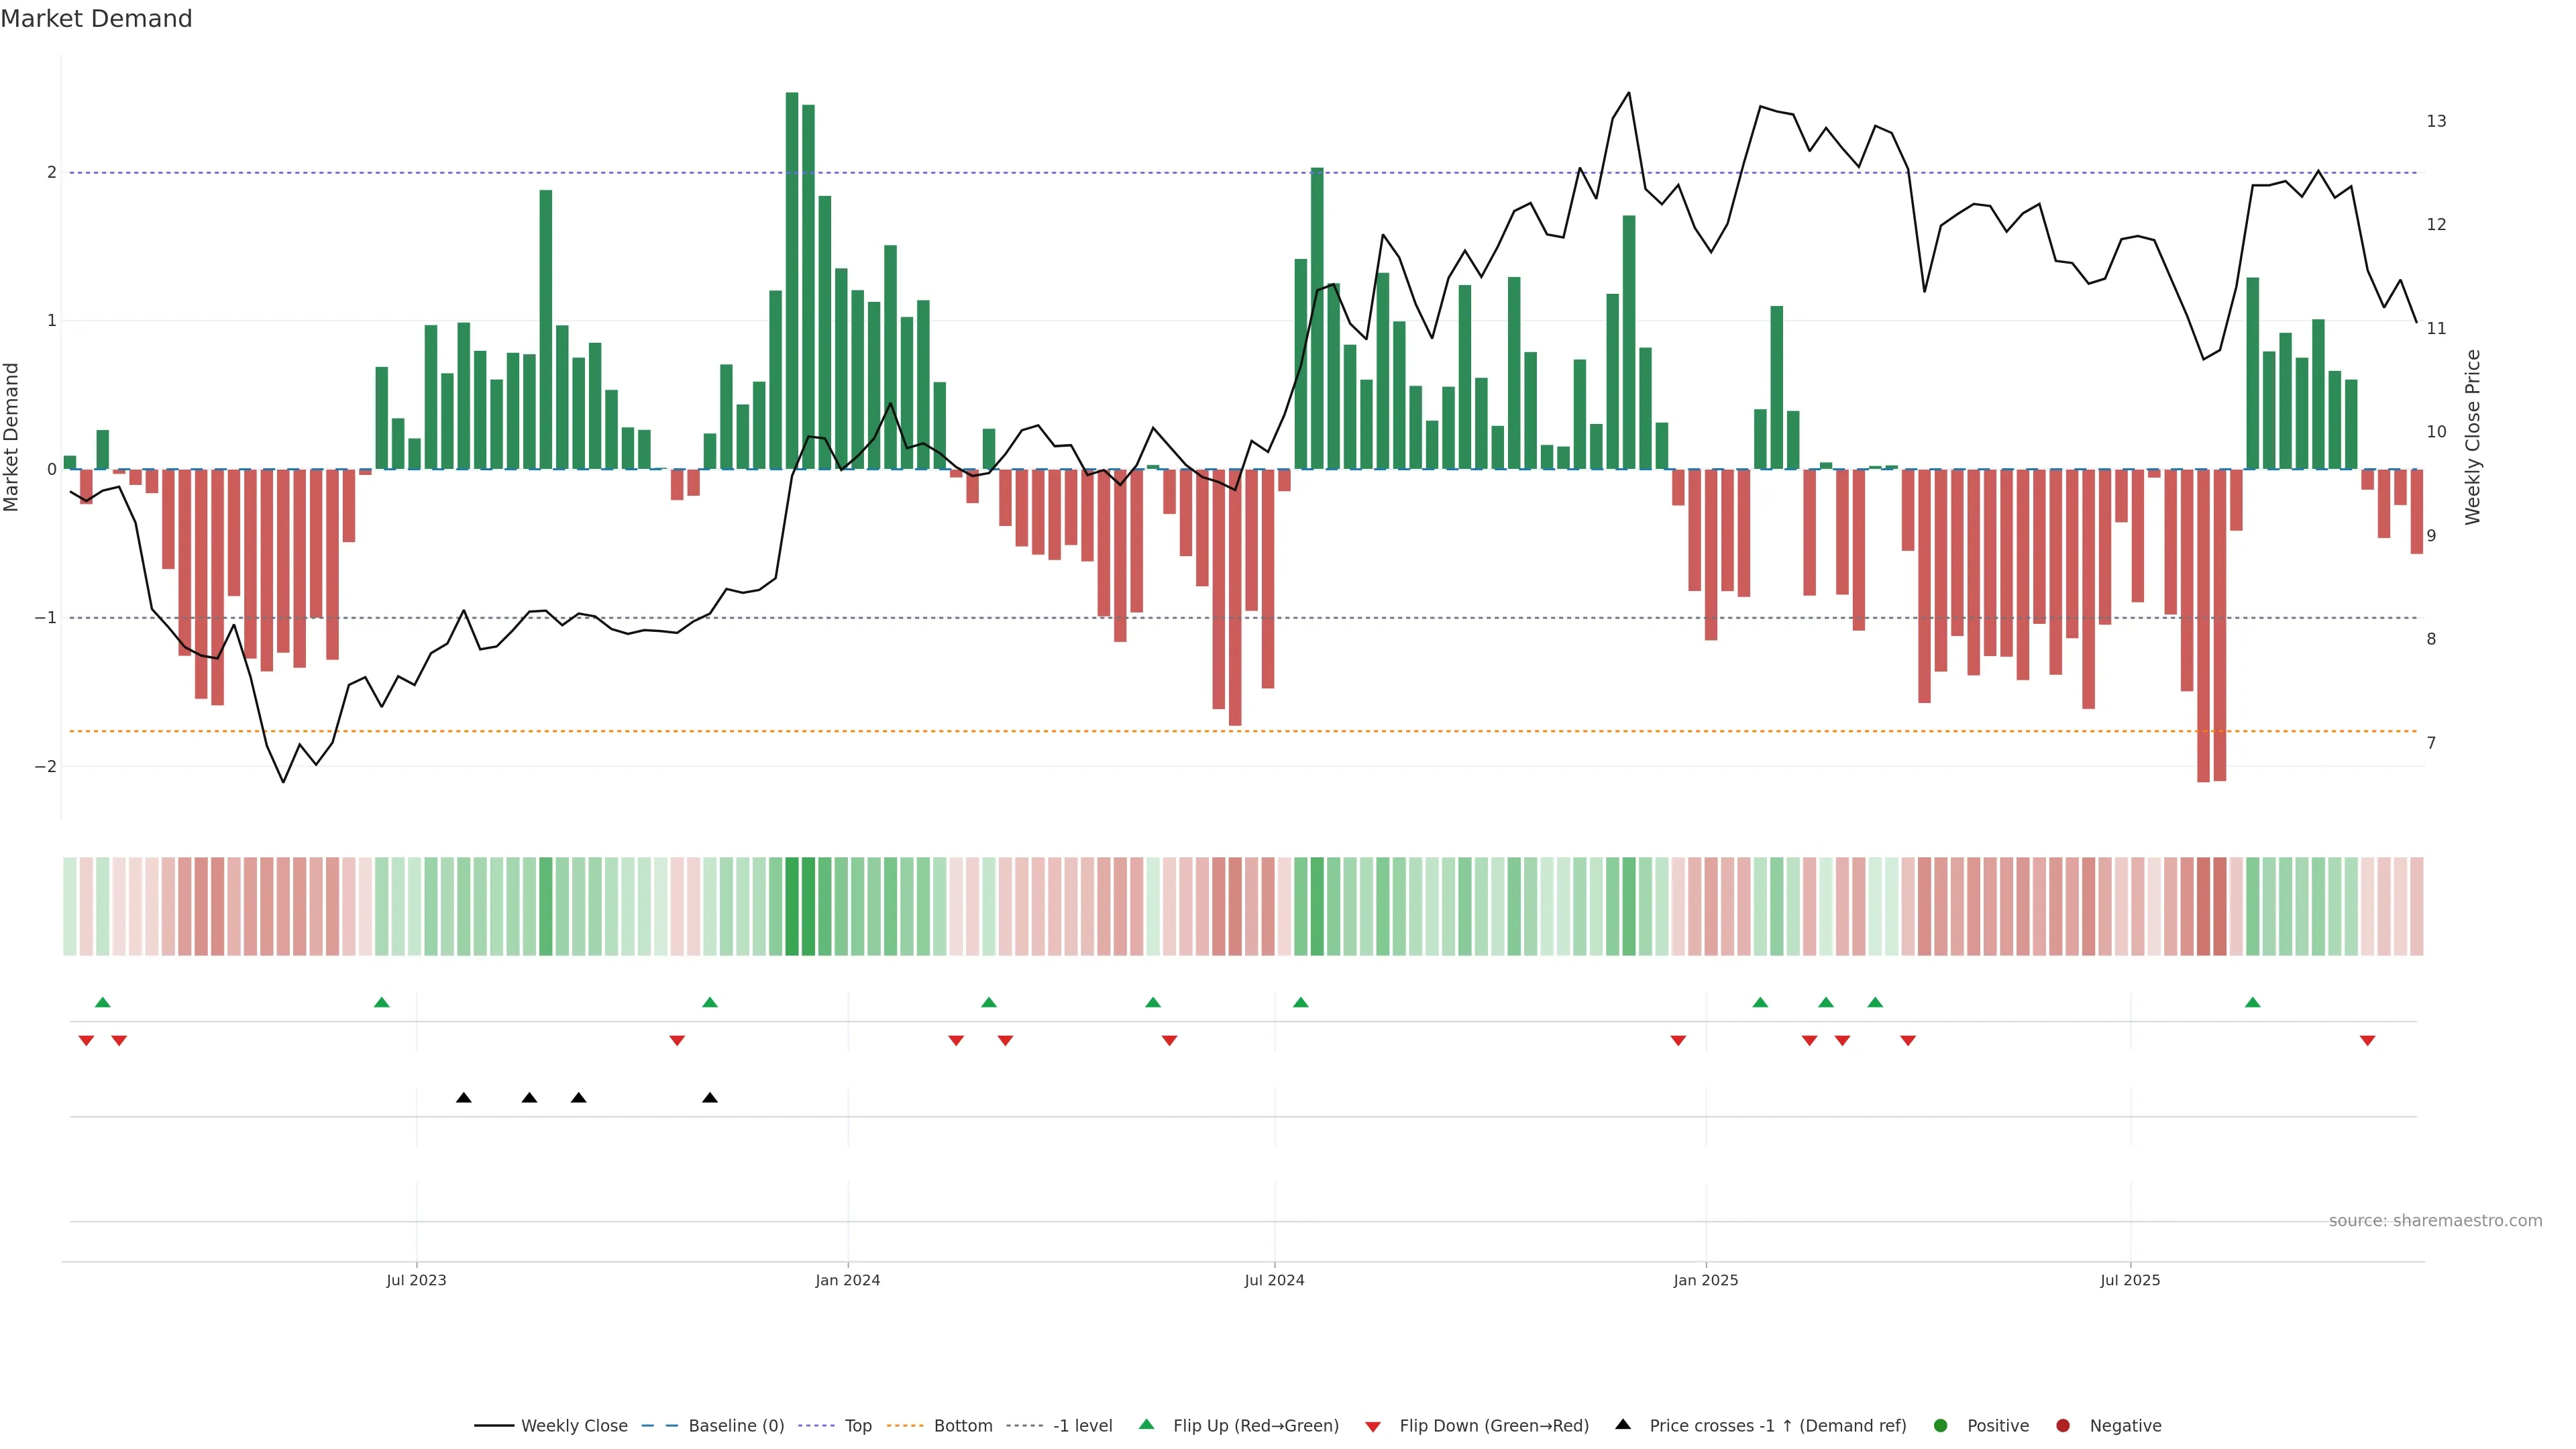Image resolution: width=2576 pixels, height=1449 pixels.
Task: Click the Weekly Close Price axis title
Action: click(x=2472, y=437)
